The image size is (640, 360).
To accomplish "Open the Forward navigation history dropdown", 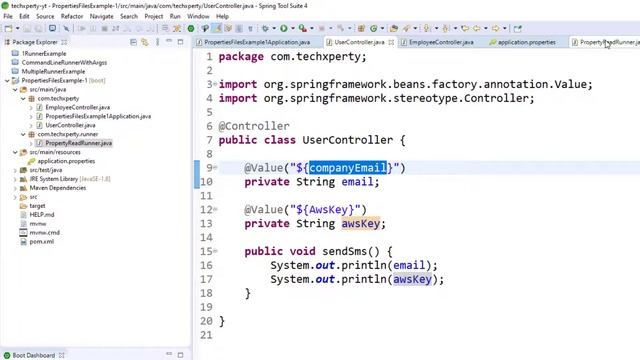I will (x=504, y=29).
